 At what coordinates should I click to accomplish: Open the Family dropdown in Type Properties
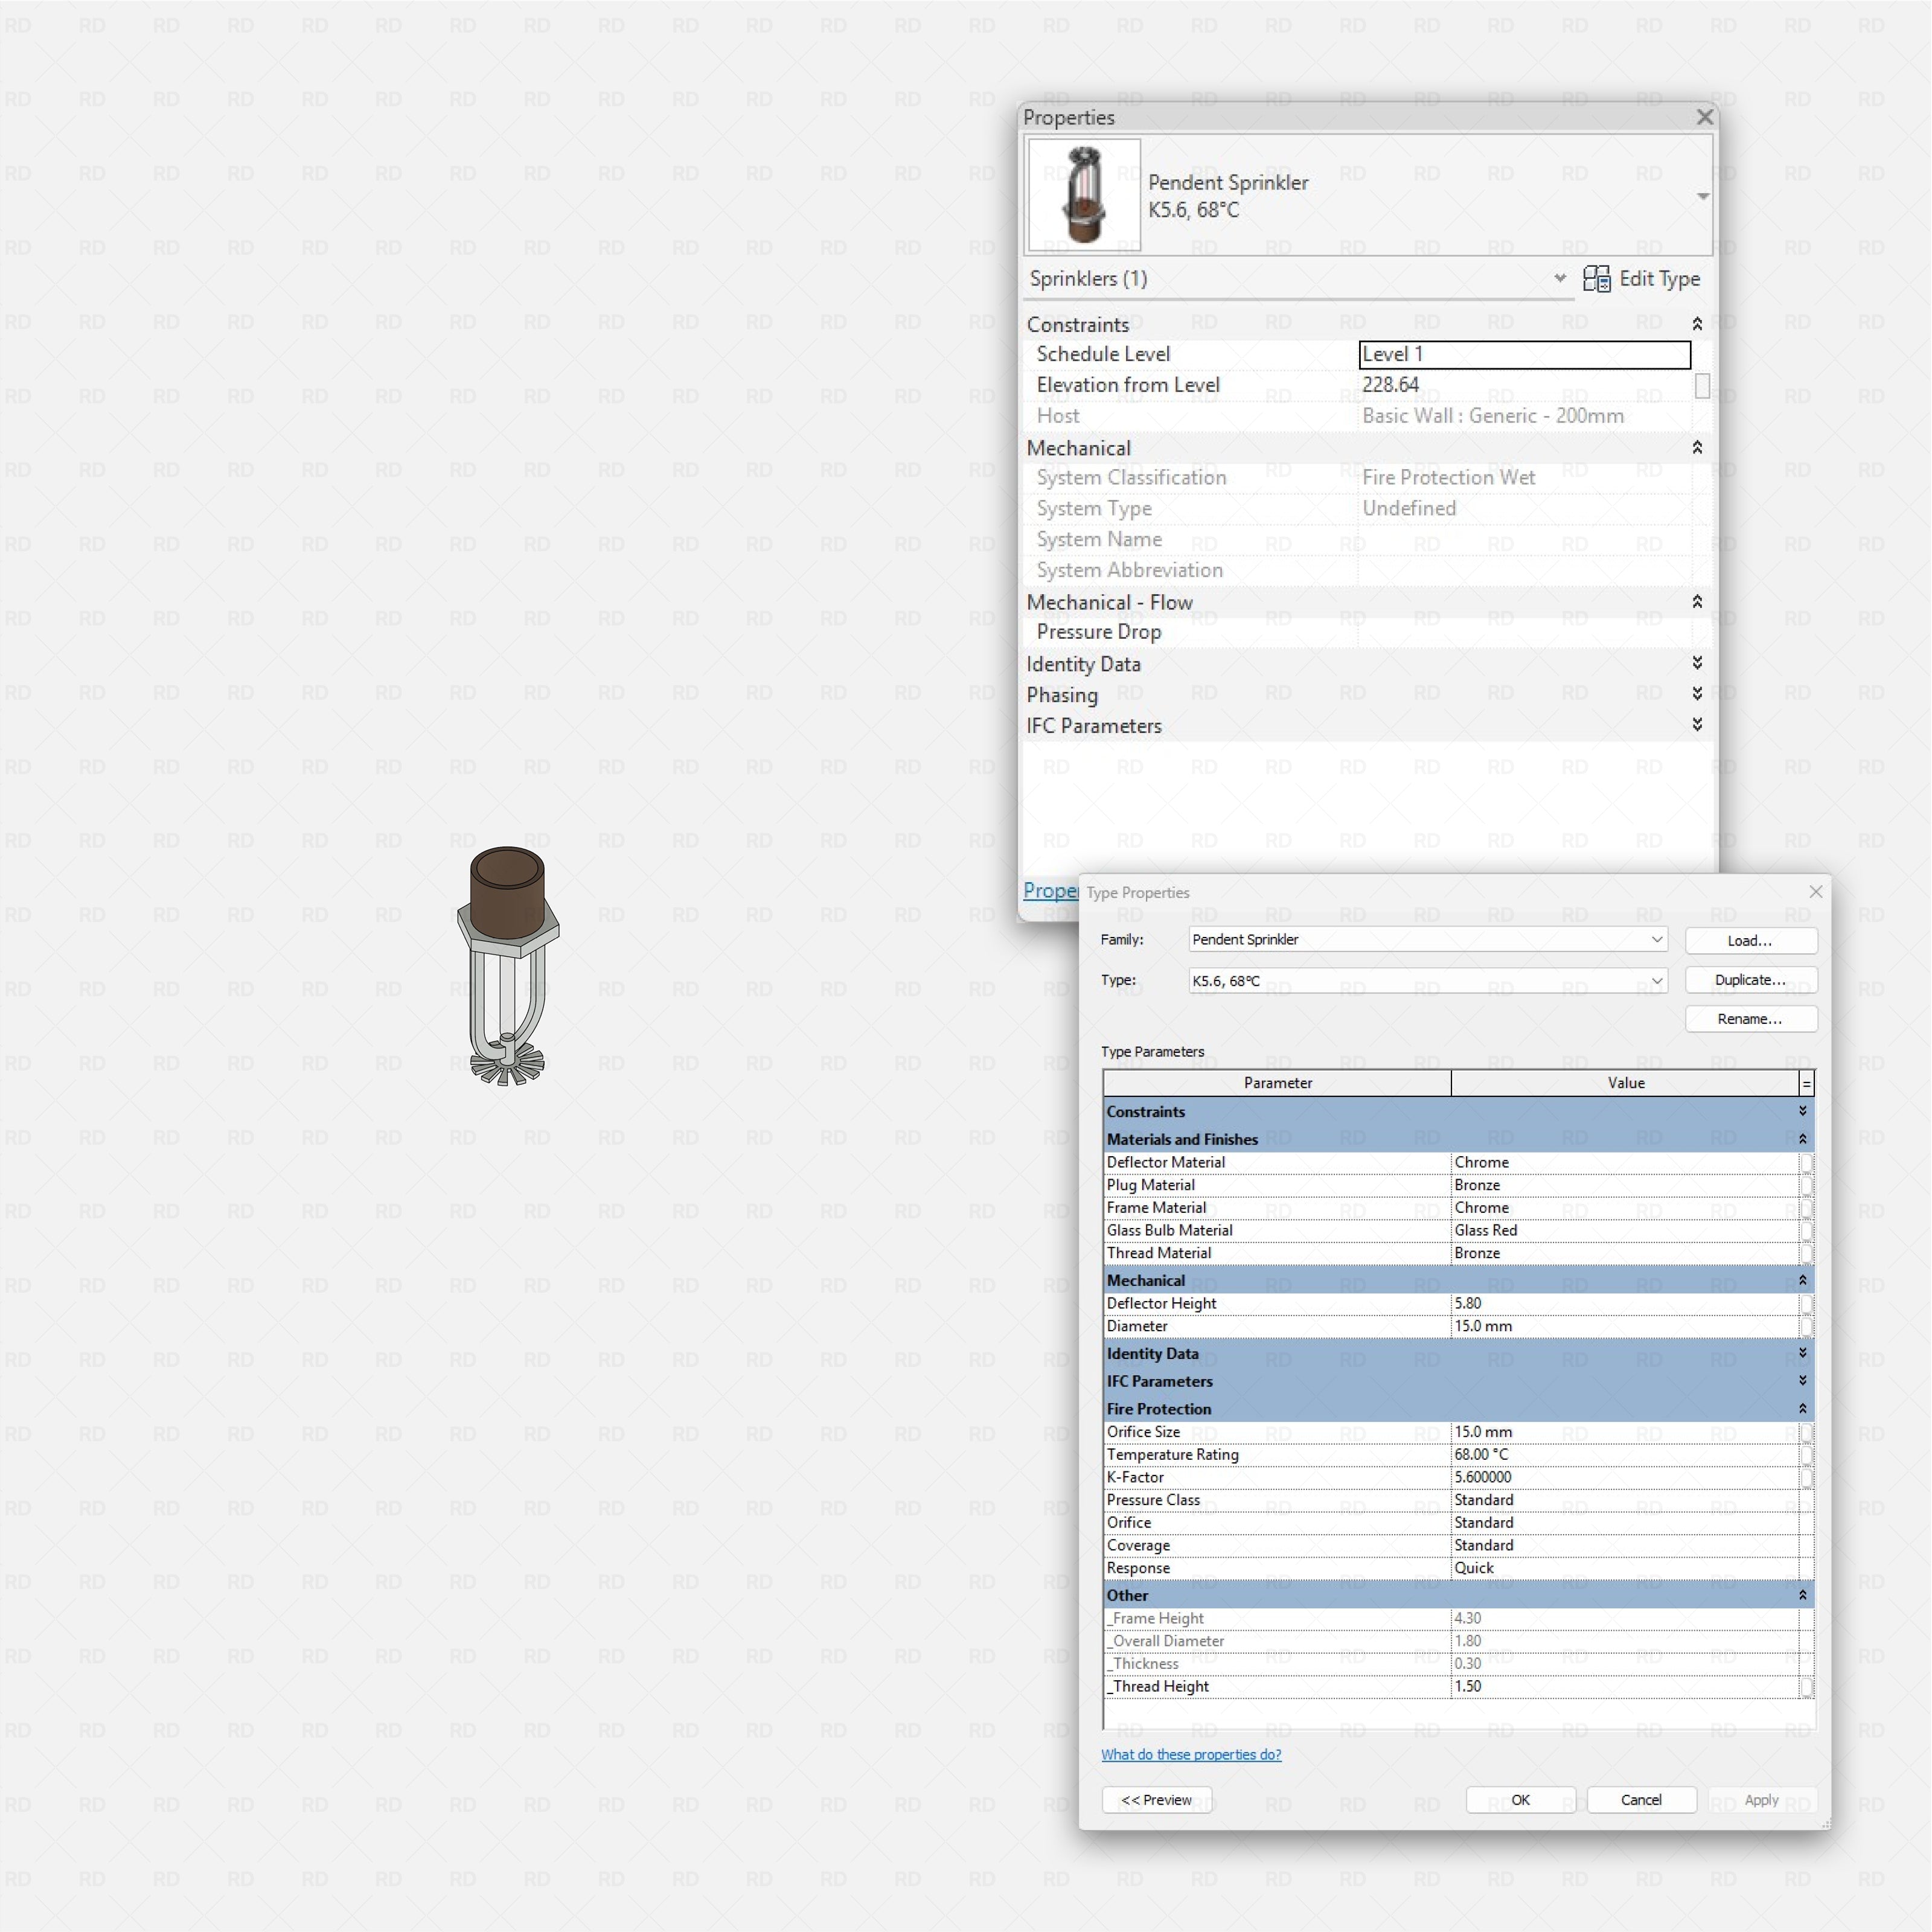coord(1656,939)
